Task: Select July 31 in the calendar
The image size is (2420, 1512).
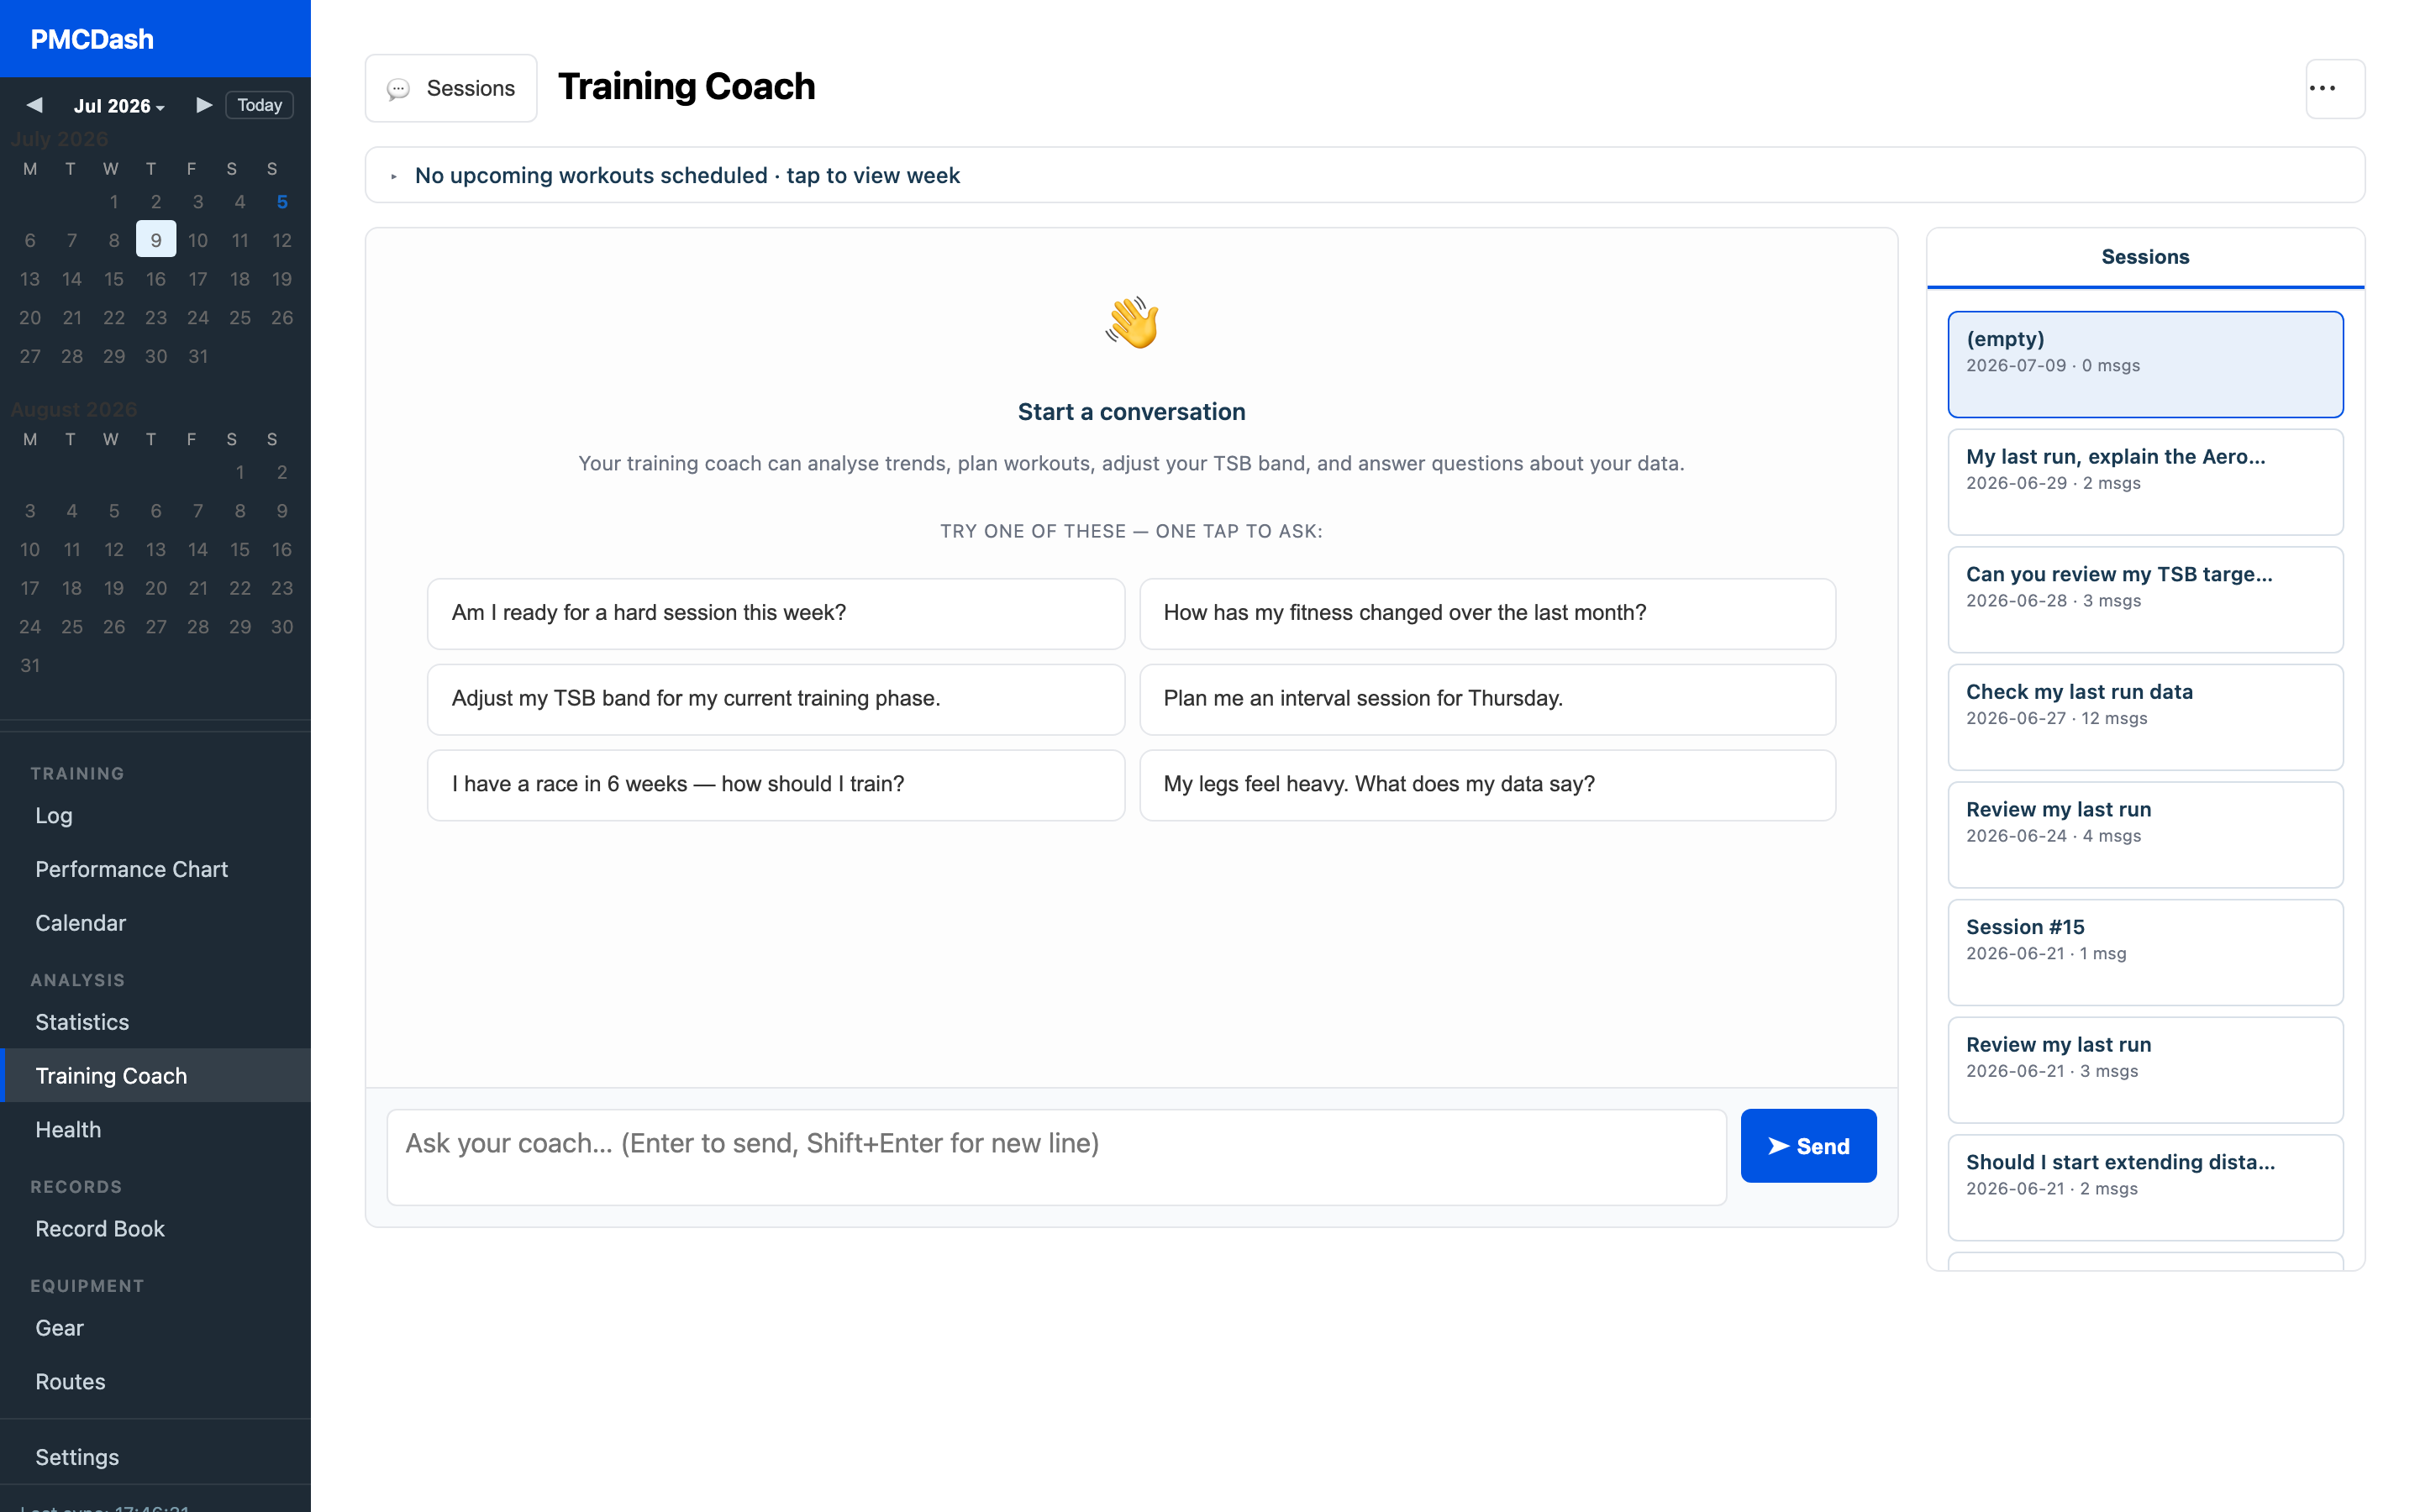Action: point(198,356)
